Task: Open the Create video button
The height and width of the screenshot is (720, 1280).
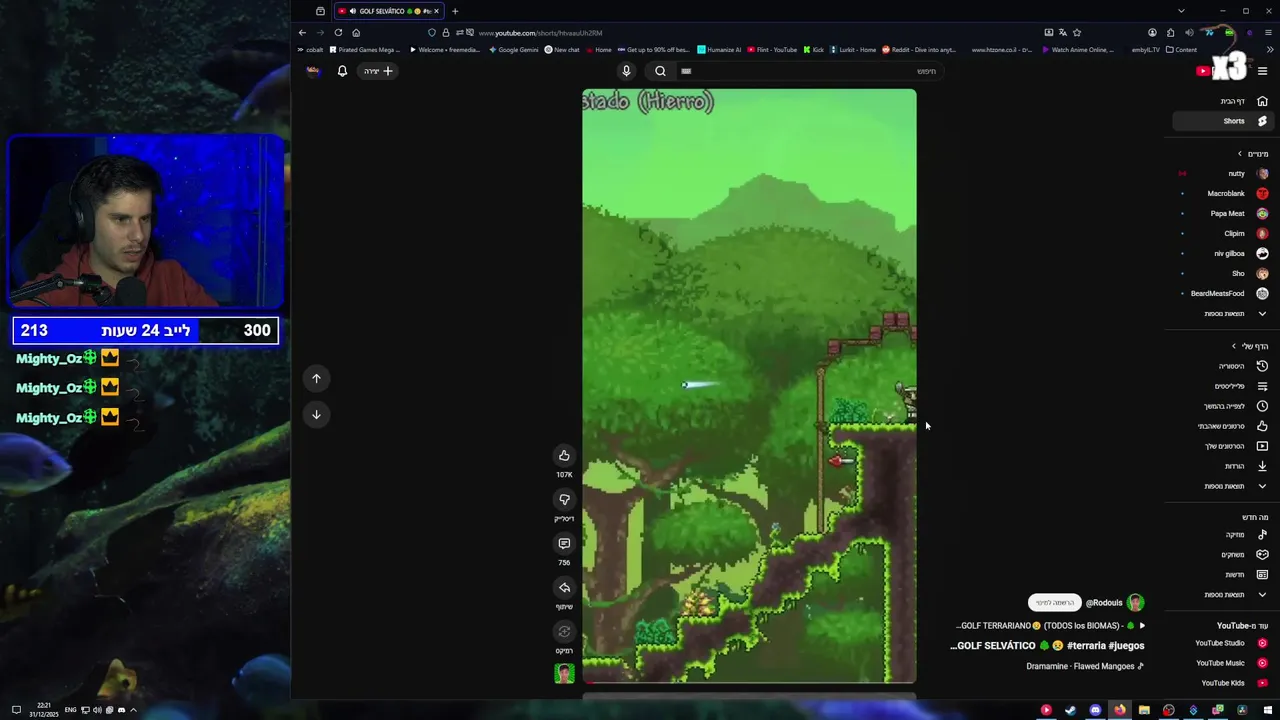Action: (379, 71)
